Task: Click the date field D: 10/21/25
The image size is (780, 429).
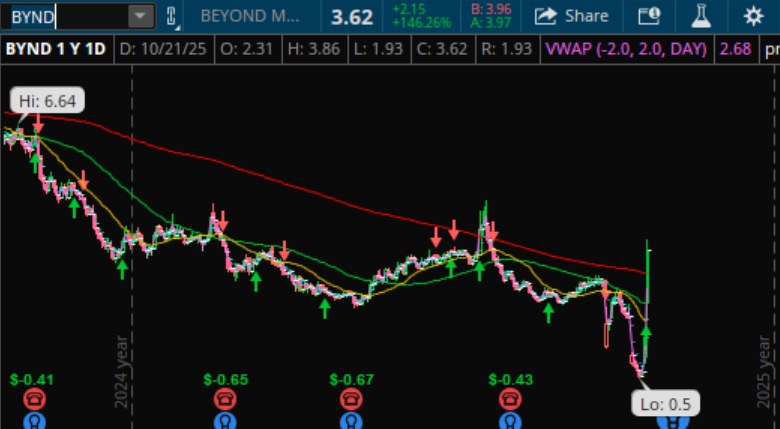Action: (x=164, y=49)
